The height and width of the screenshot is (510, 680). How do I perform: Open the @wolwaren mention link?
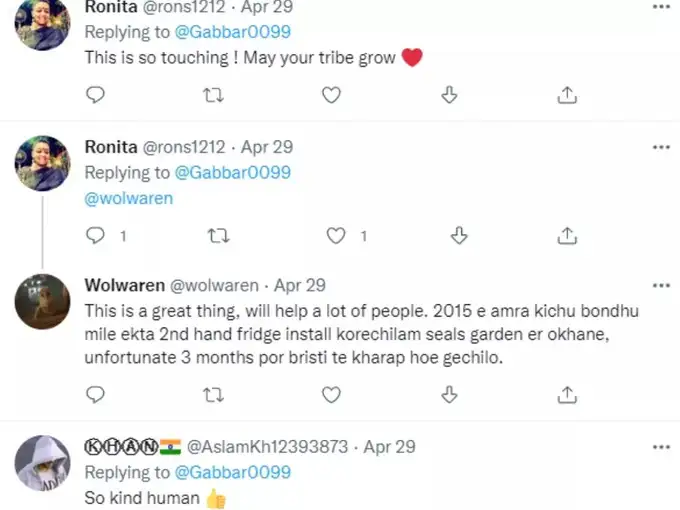129,198
